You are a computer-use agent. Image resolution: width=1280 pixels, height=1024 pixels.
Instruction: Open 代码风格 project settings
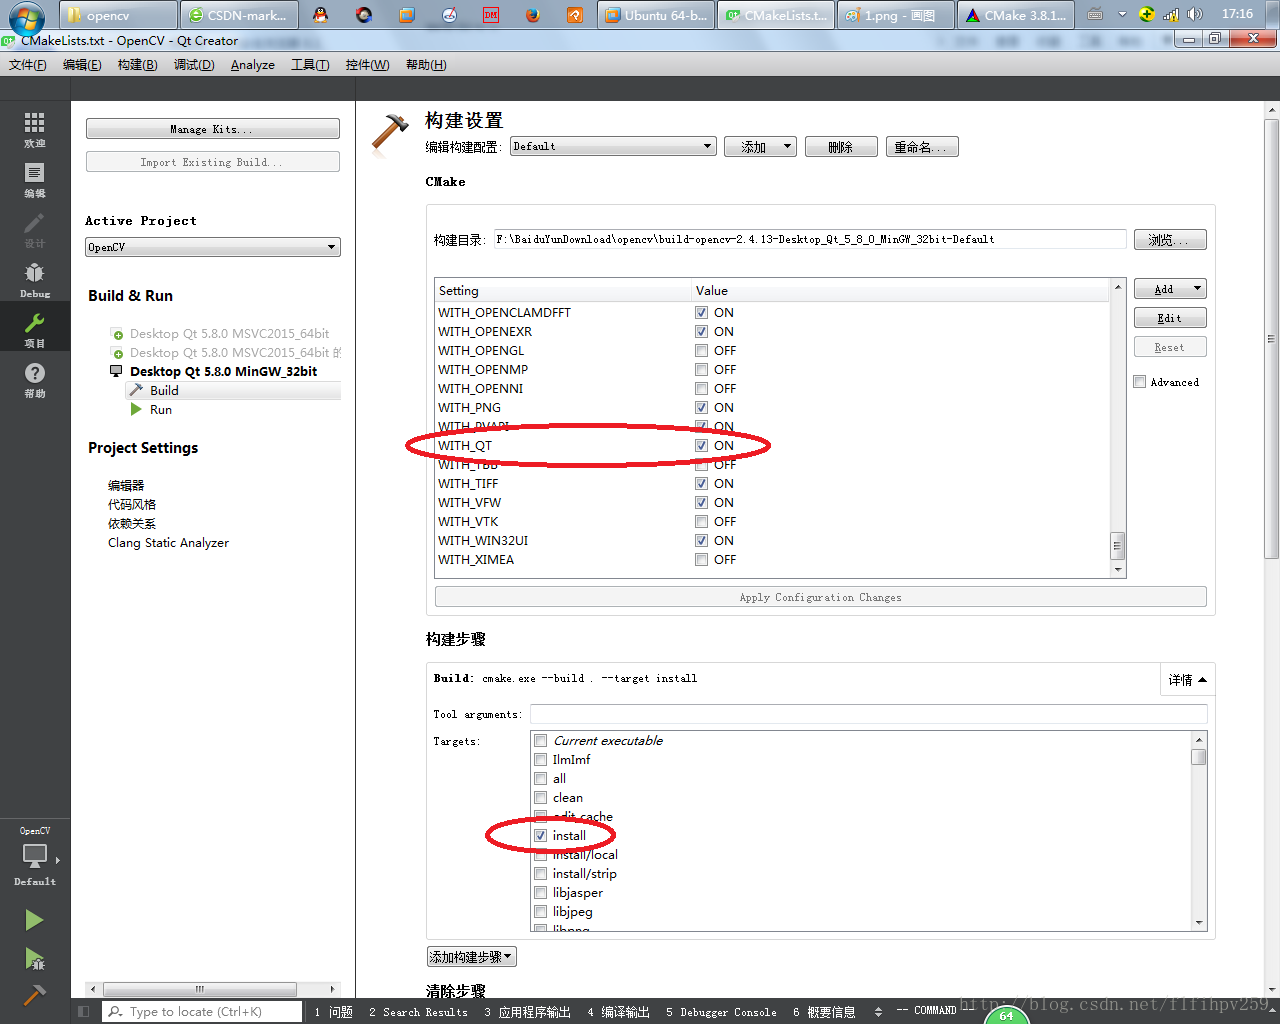(132, 505)
